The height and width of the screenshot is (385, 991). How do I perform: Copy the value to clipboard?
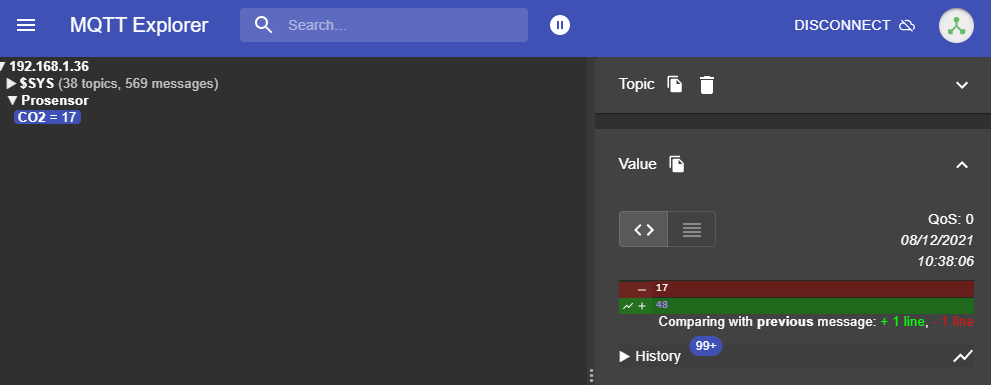pyautogui.click(x=677, y=164)
